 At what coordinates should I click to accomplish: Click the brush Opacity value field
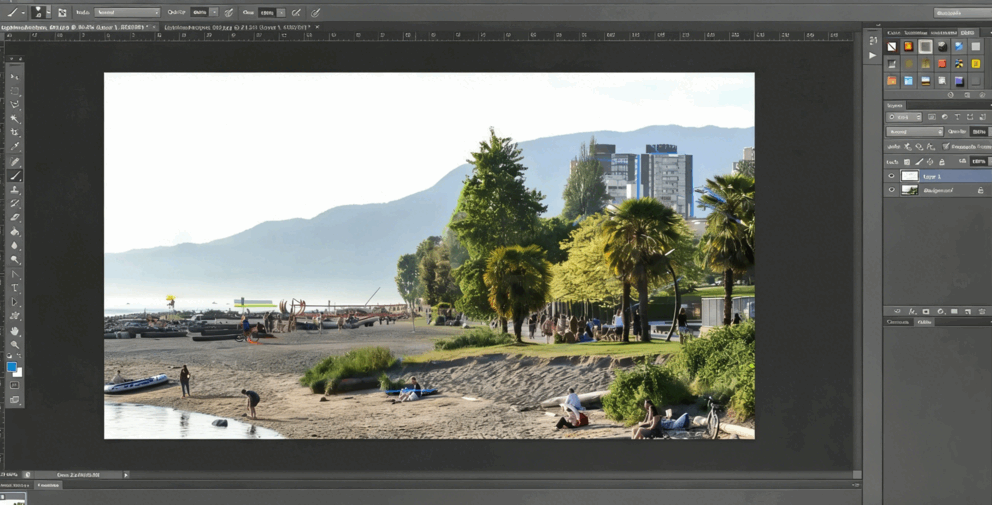(x=200, y=13)
